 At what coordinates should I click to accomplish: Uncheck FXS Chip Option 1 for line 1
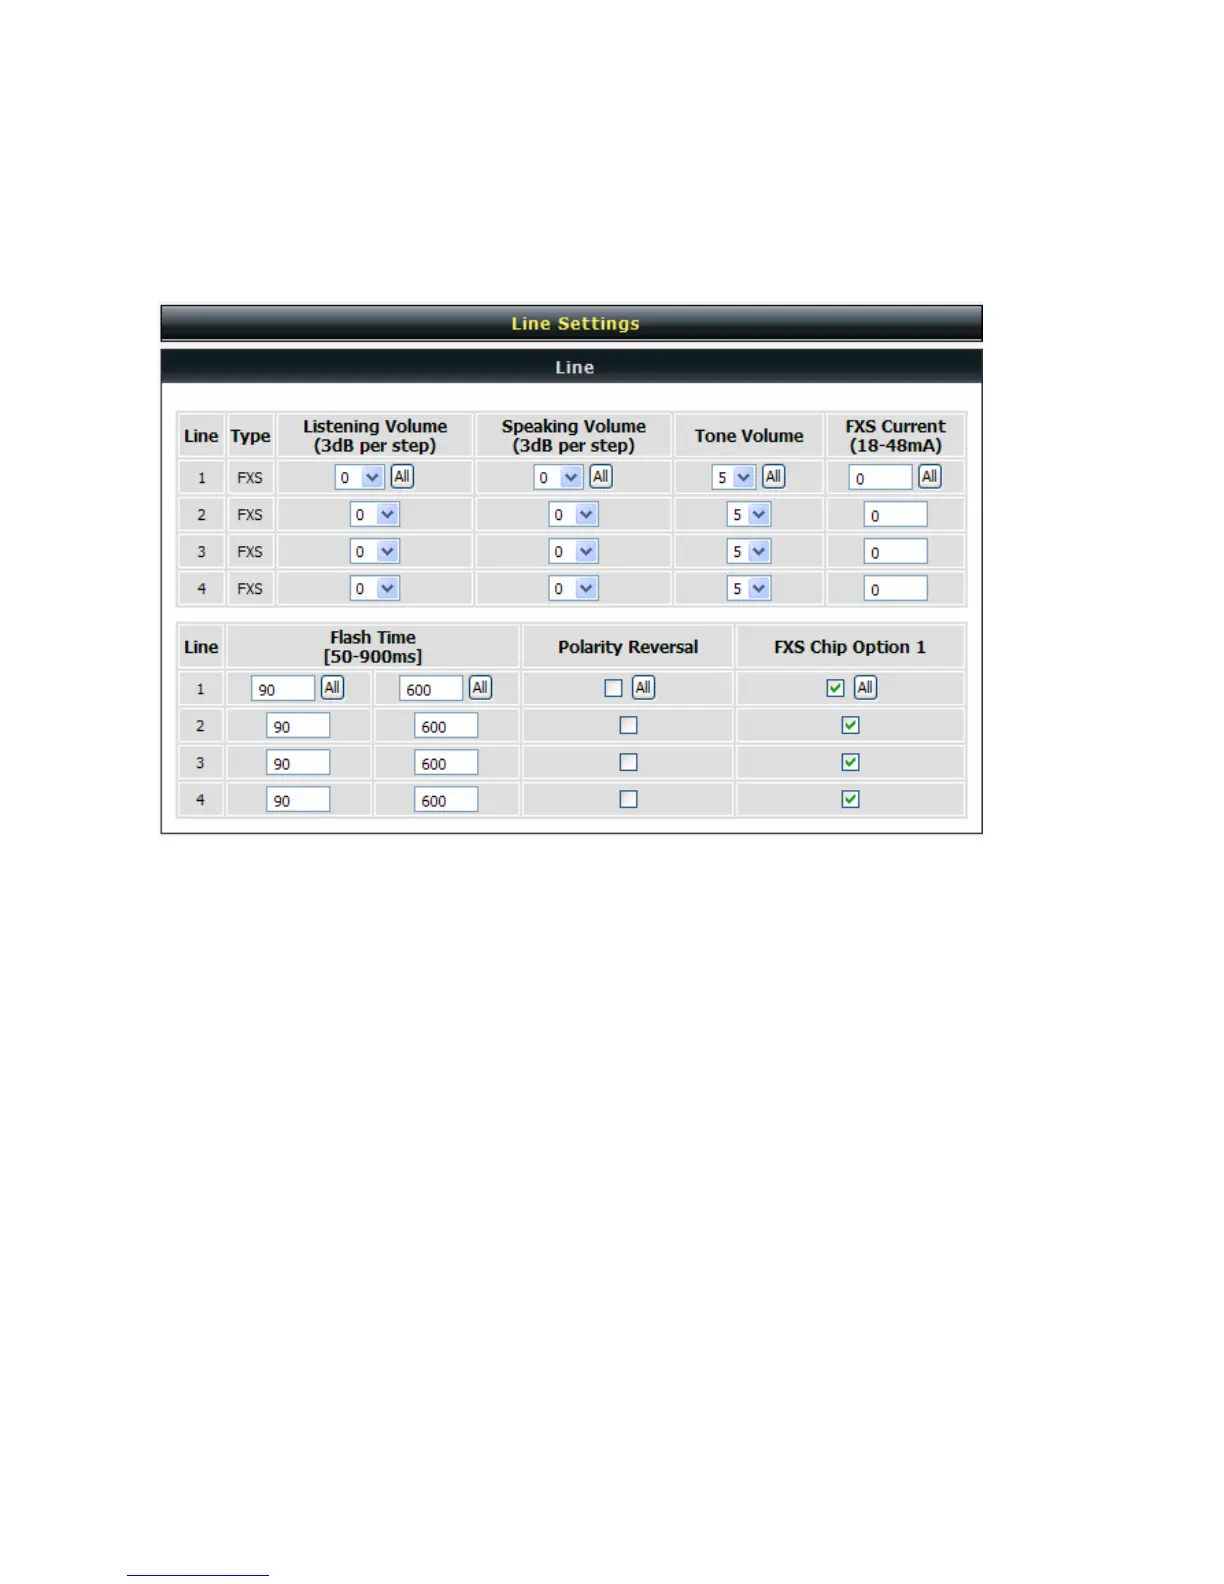click(835, 688)
